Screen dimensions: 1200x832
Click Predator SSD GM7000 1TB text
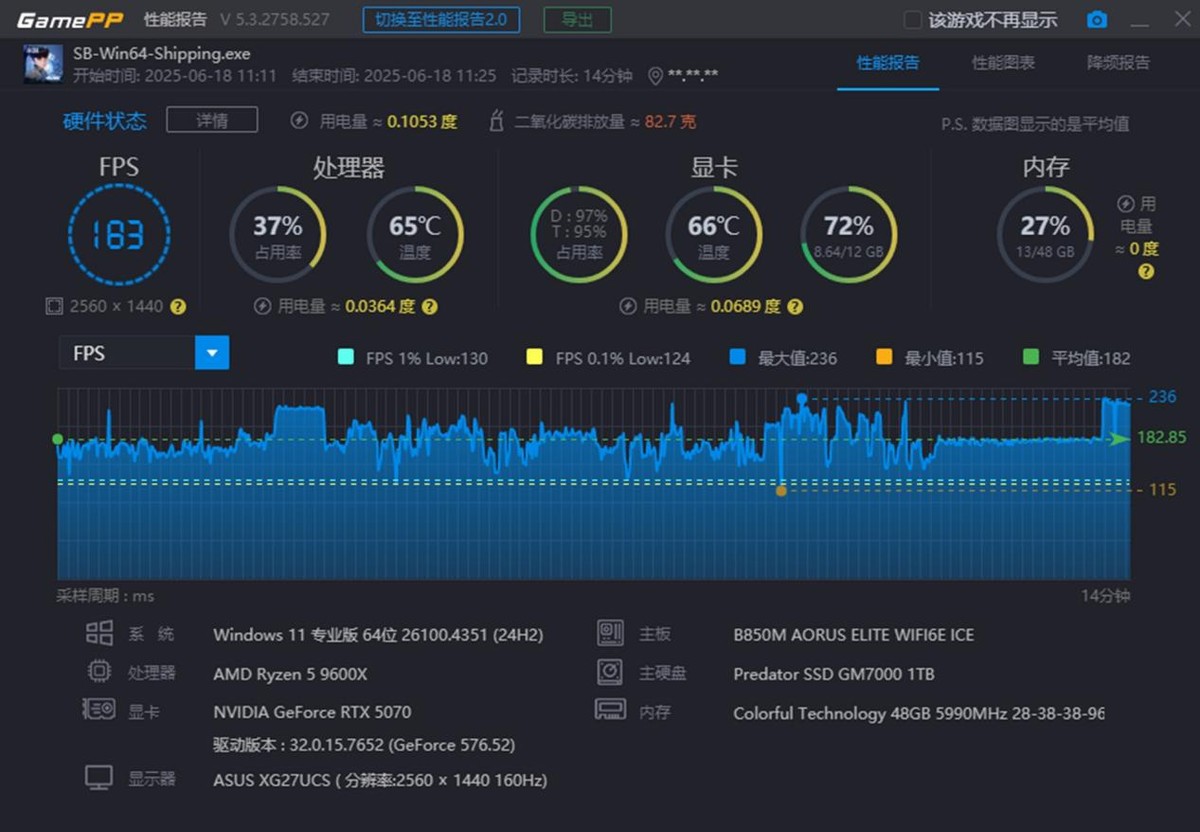pos(834,674)
